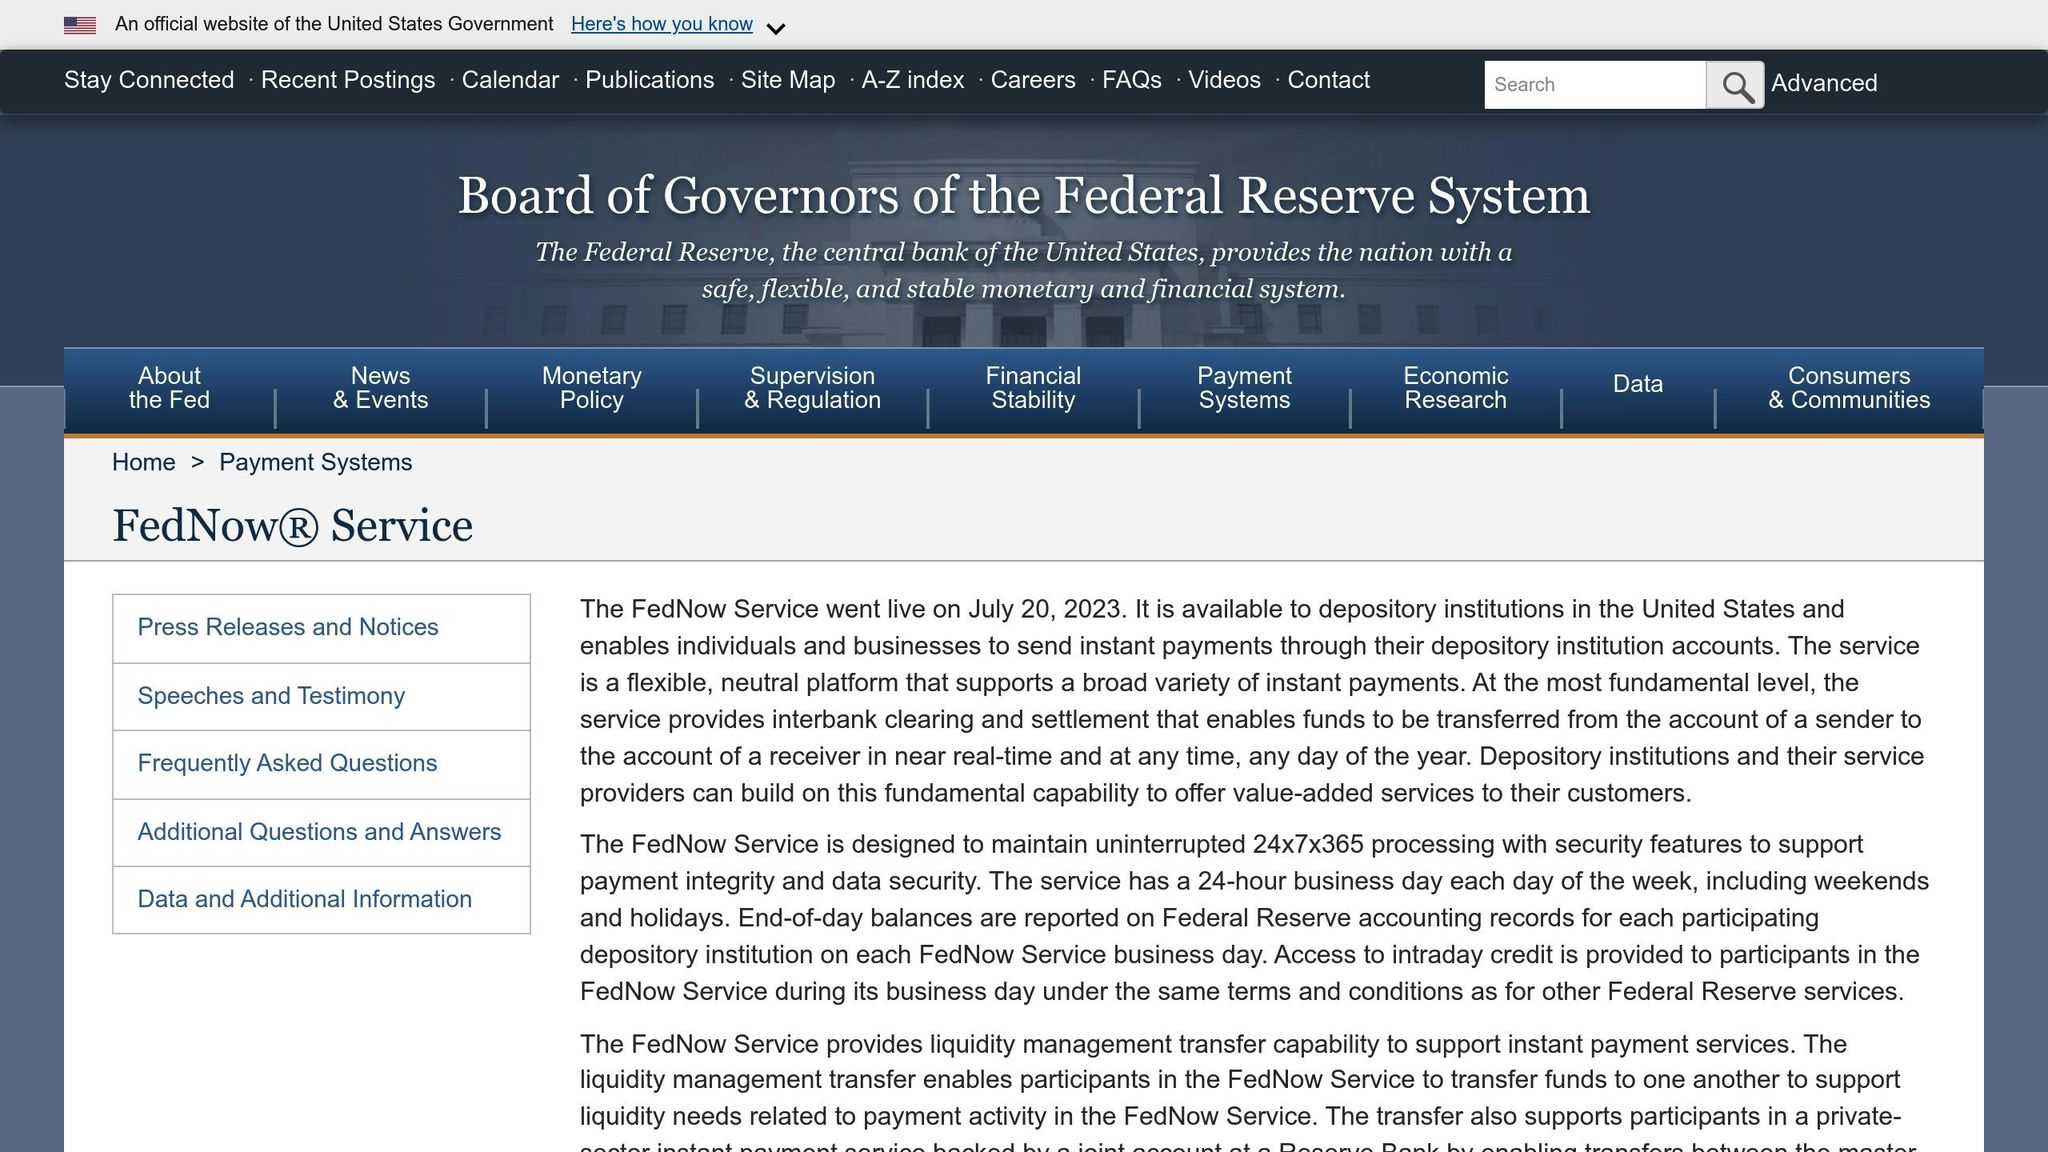Go to Frequently Asked Questions
This screenshot has width=2048, height=1152.
(x=287, y=763)
